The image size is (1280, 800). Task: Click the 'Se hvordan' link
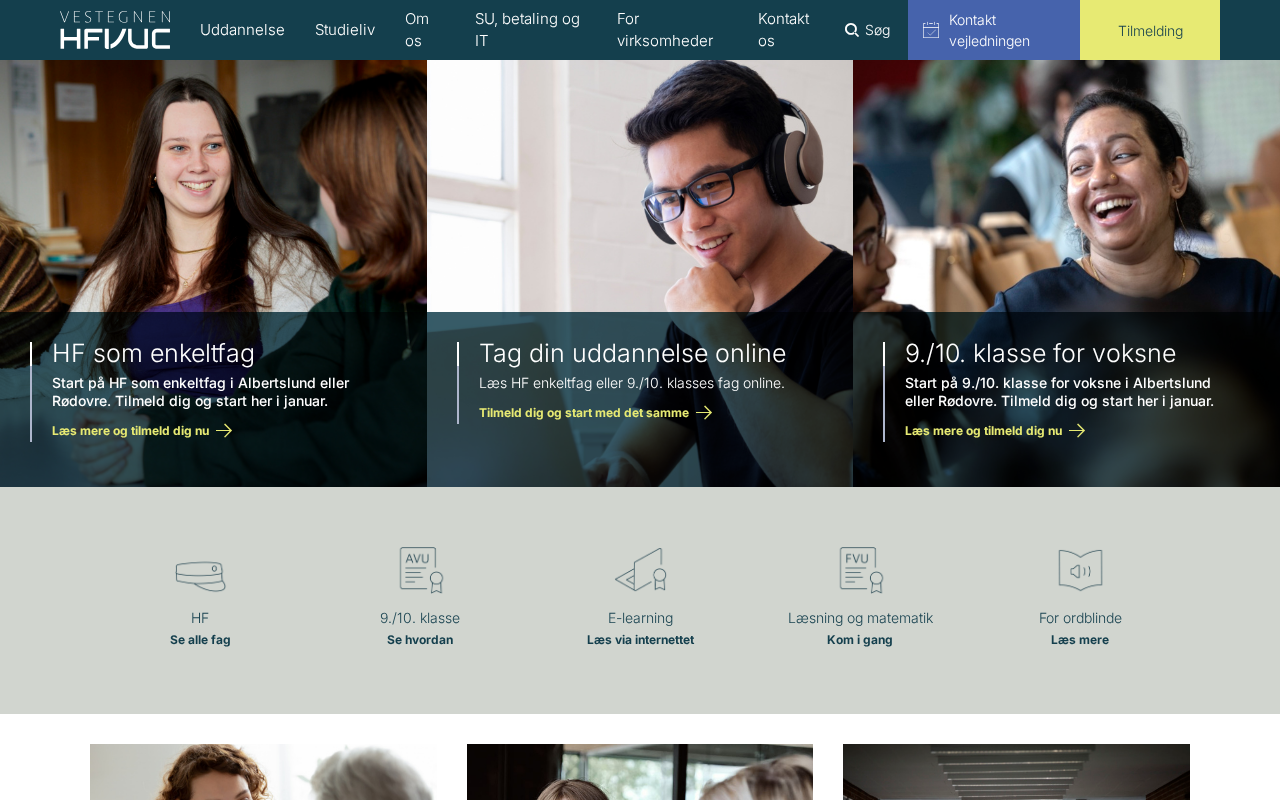(x=420, y=640)
